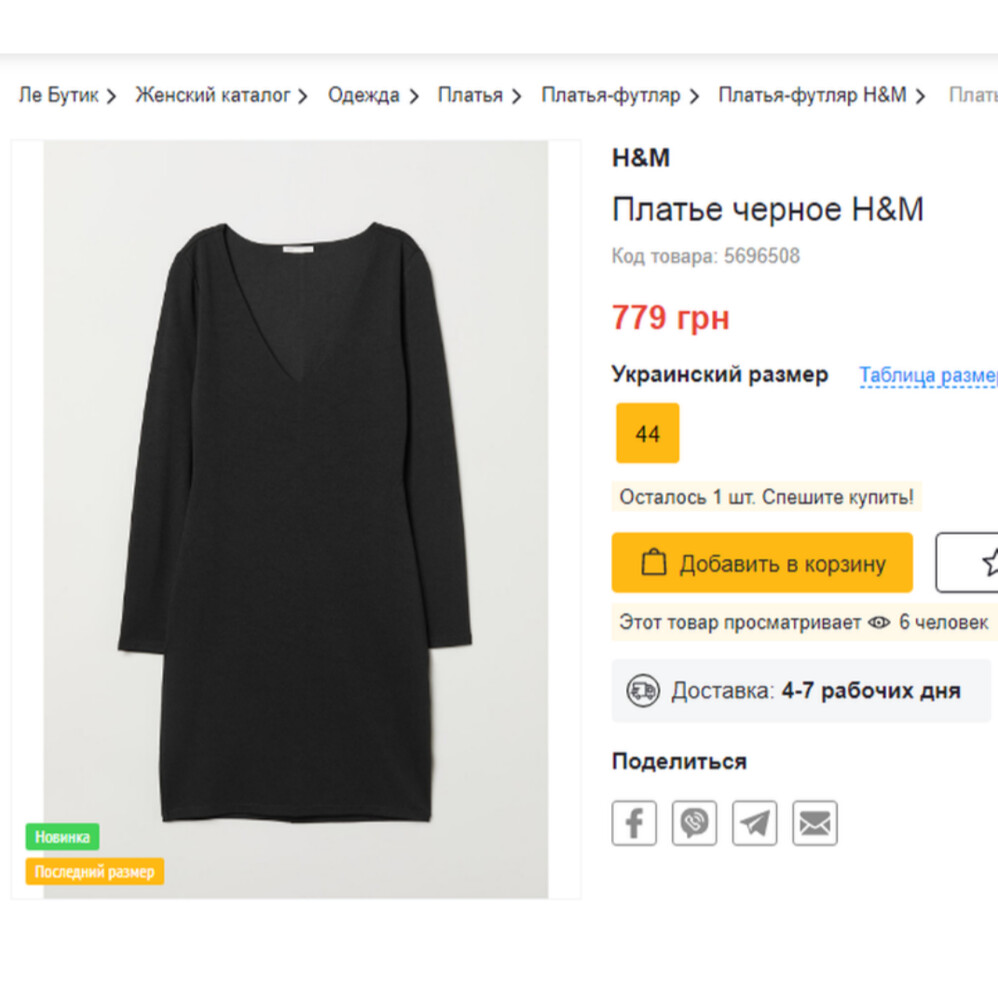Share the product by email icon
Screen dimensions: 998x1000
tap(815, 823)
